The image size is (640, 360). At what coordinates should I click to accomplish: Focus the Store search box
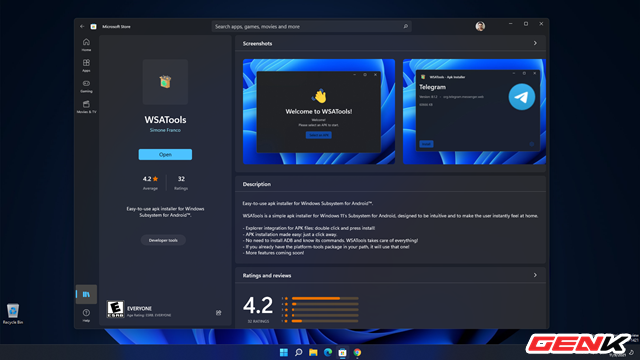pyautogui.click(x=311, y=27)
